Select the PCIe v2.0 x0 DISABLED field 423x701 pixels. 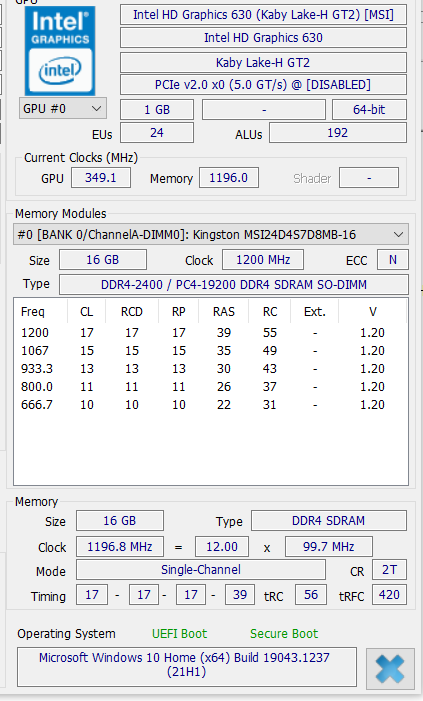click(263, 84)
